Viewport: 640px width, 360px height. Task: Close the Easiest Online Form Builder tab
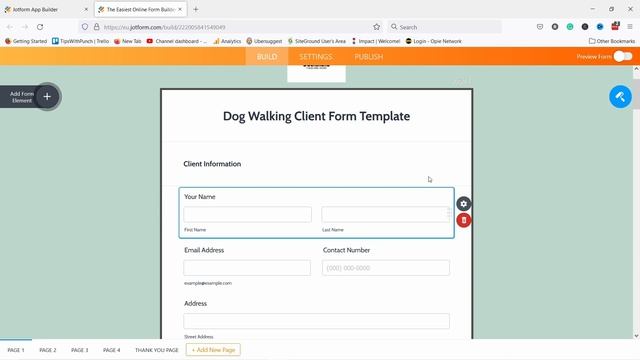[180, 9]
